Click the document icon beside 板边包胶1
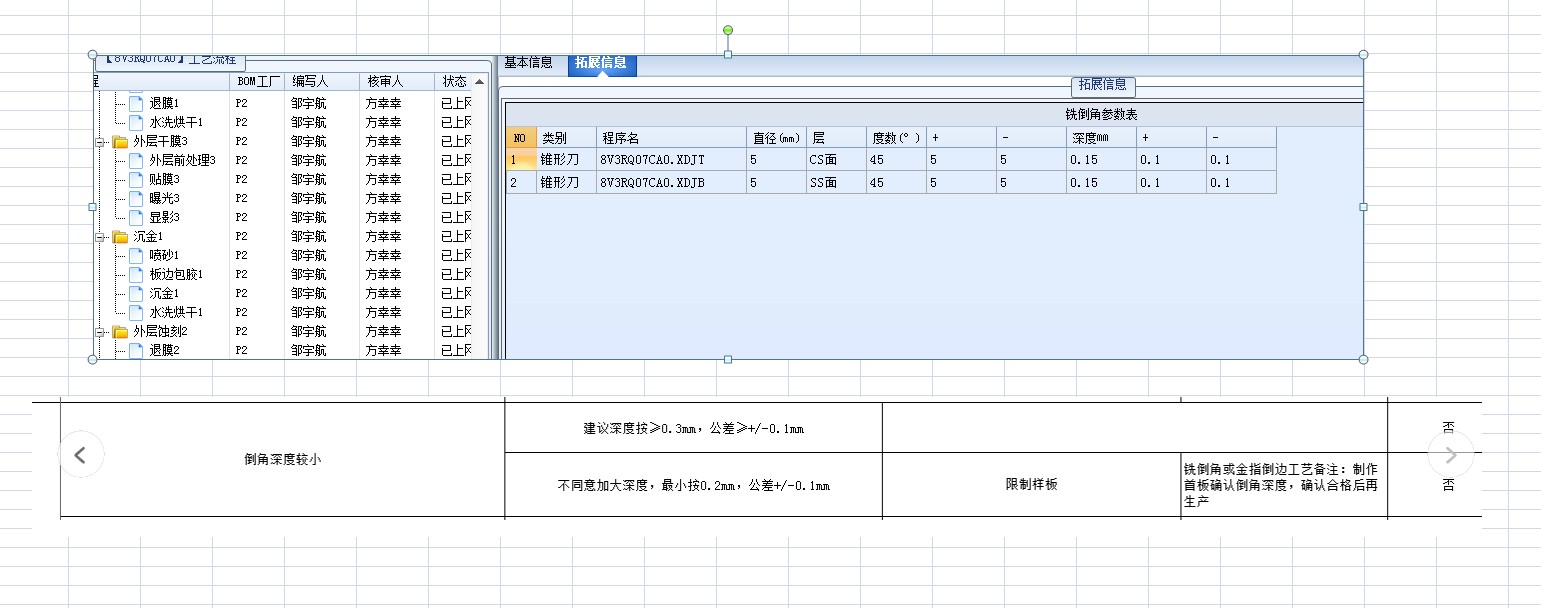1541x608 pixels. point(136,274)
